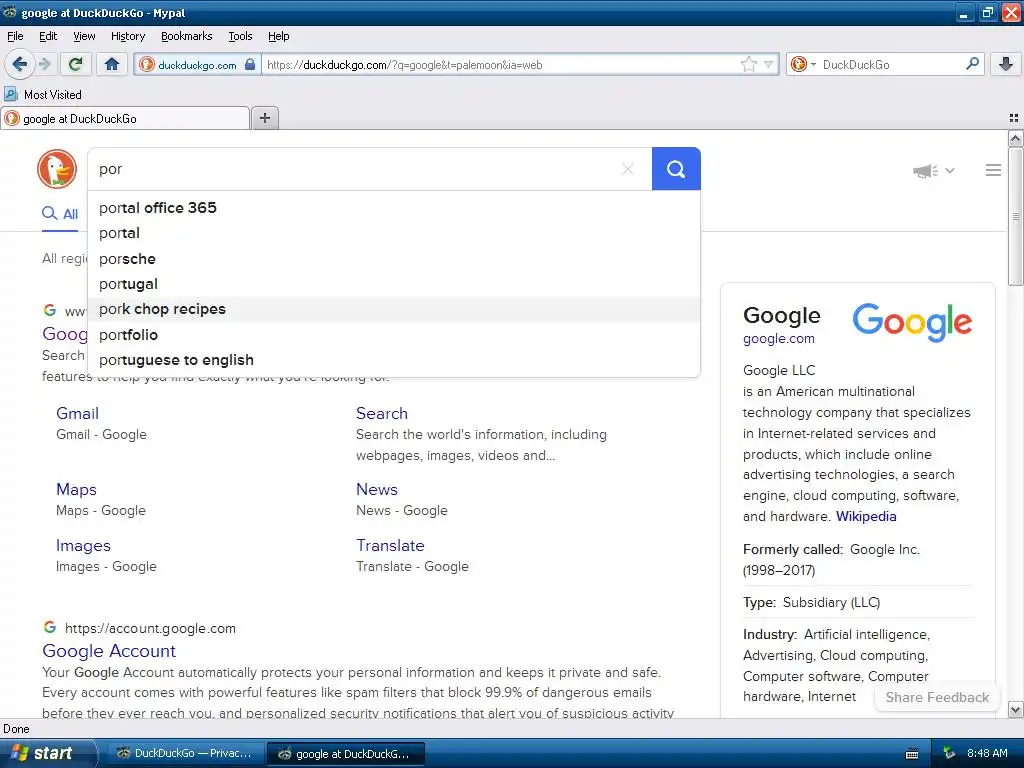Open the Google Account result title
The image size is (1024, 768).
point(108,651)
